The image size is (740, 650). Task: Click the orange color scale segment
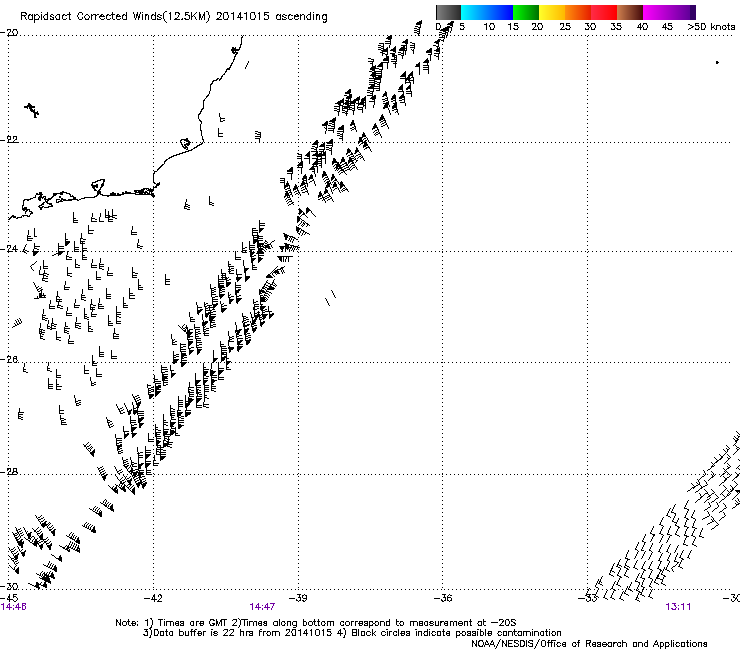click(x=578, y=12)
